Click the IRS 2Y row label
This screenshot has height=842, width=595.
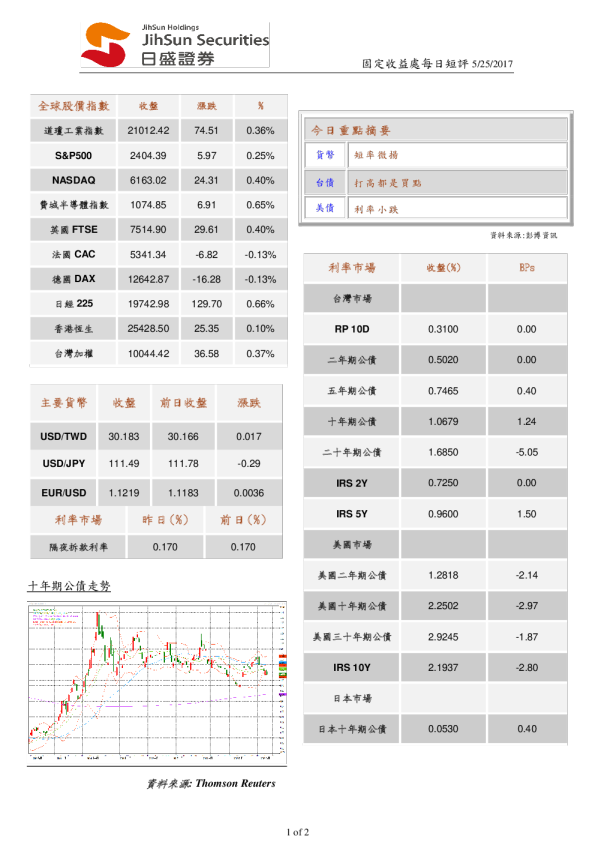tap(352, 483)
